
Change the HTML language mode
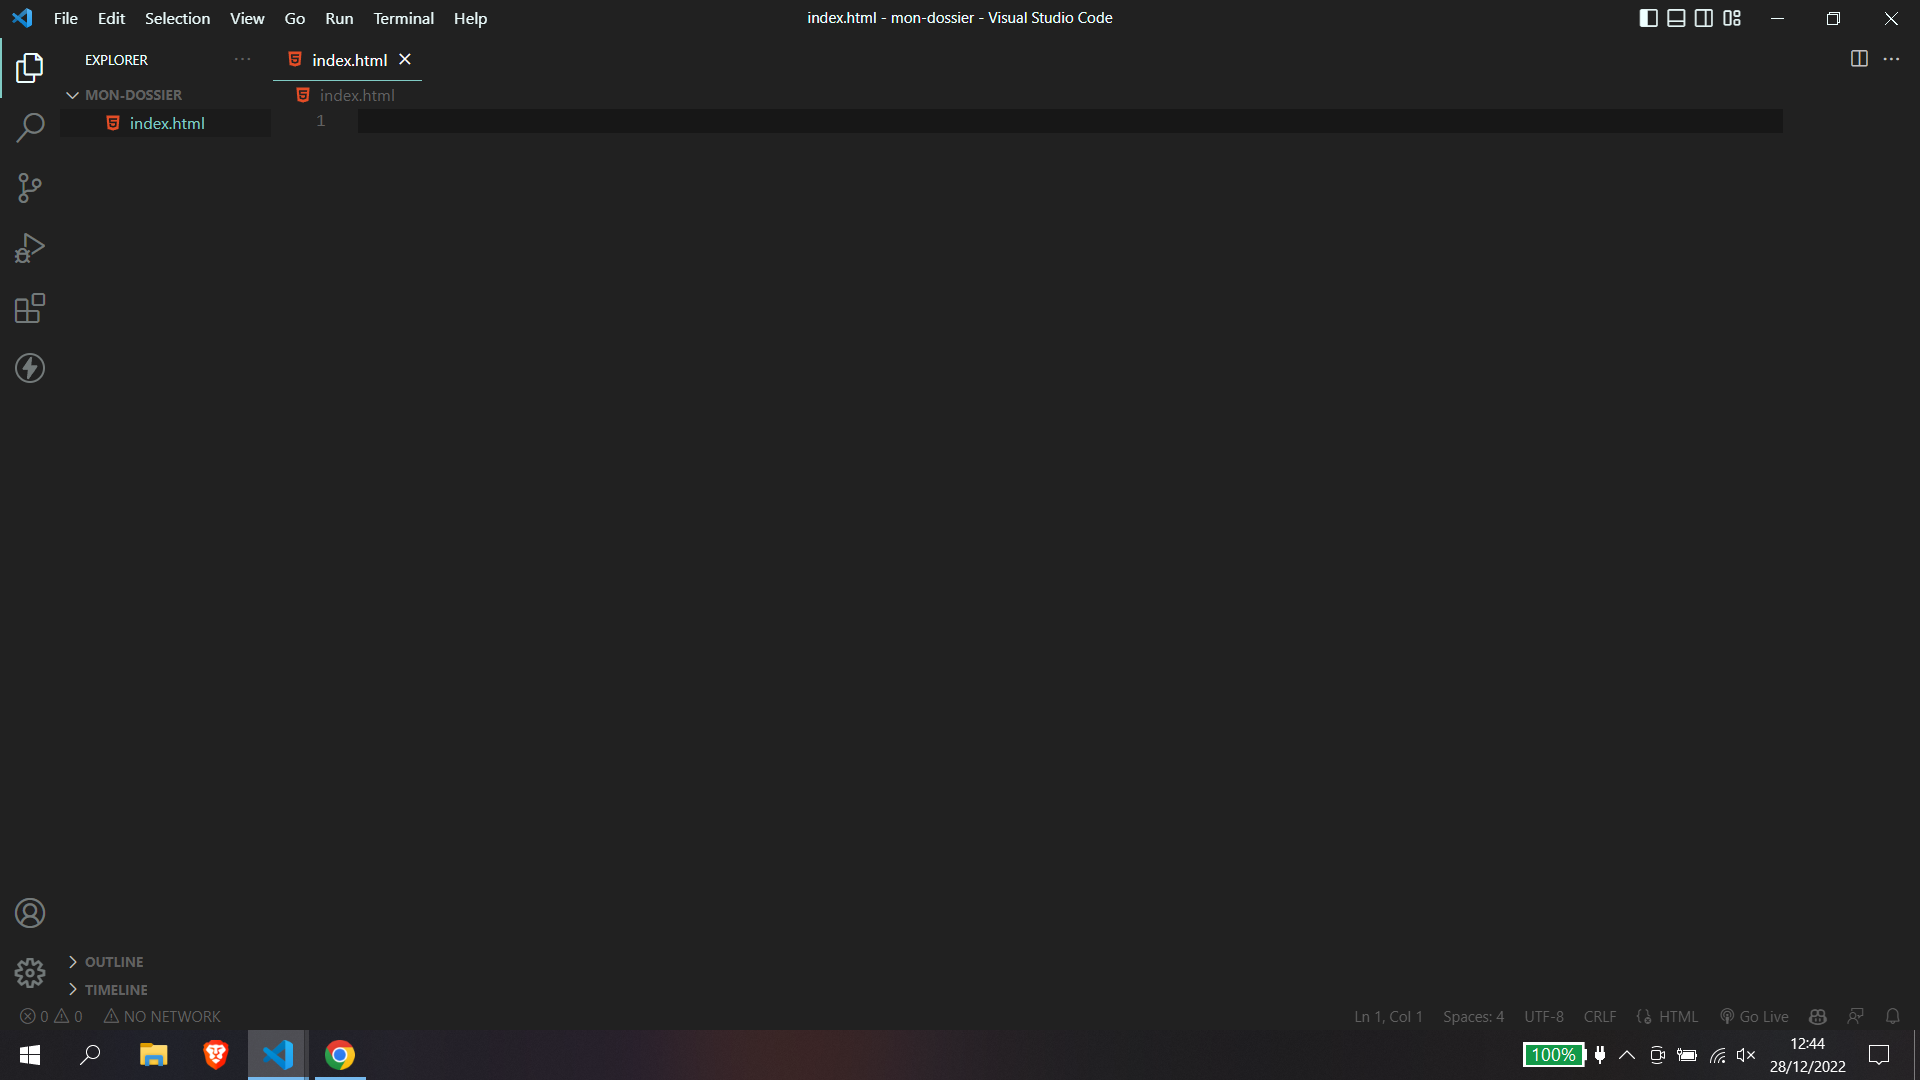click(x=1678, y=1016)
